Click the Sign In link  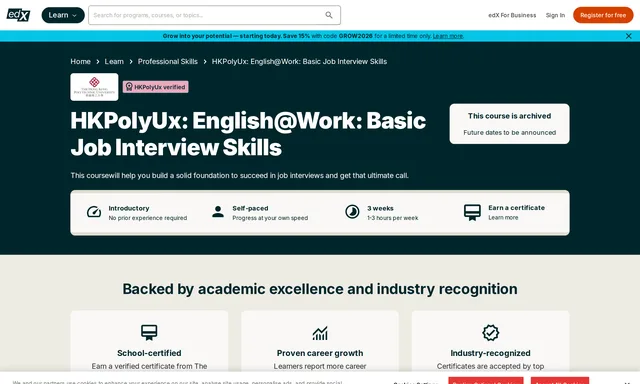[556, 15]
